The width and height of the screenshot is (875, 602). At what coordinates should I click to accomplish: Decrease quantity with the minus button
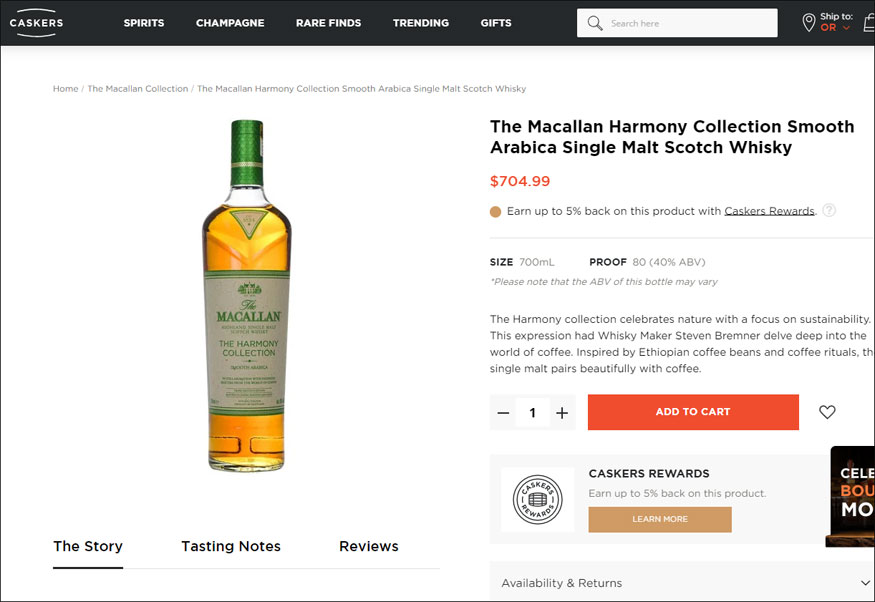tap(504, 412)
